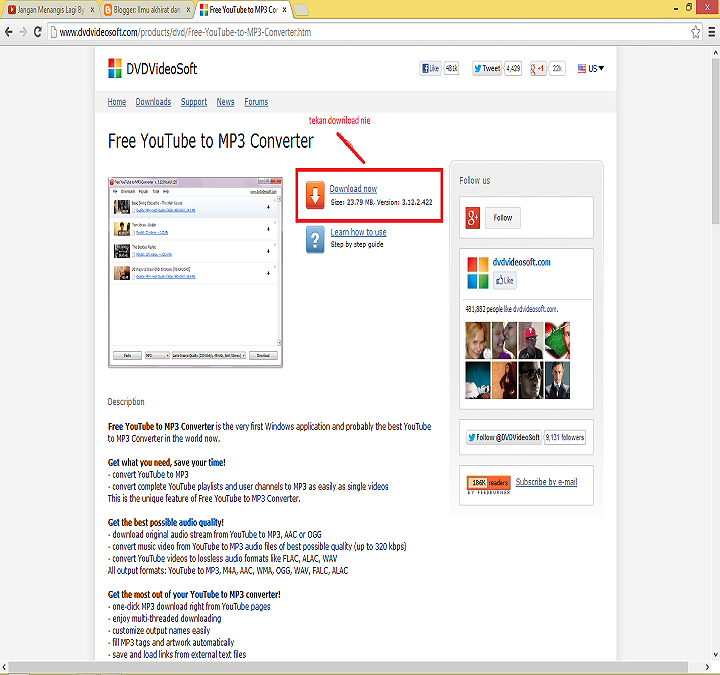Click the Follow button beside Google+
The width and height of the screenshot is (720, 675).
coord(503,218)
